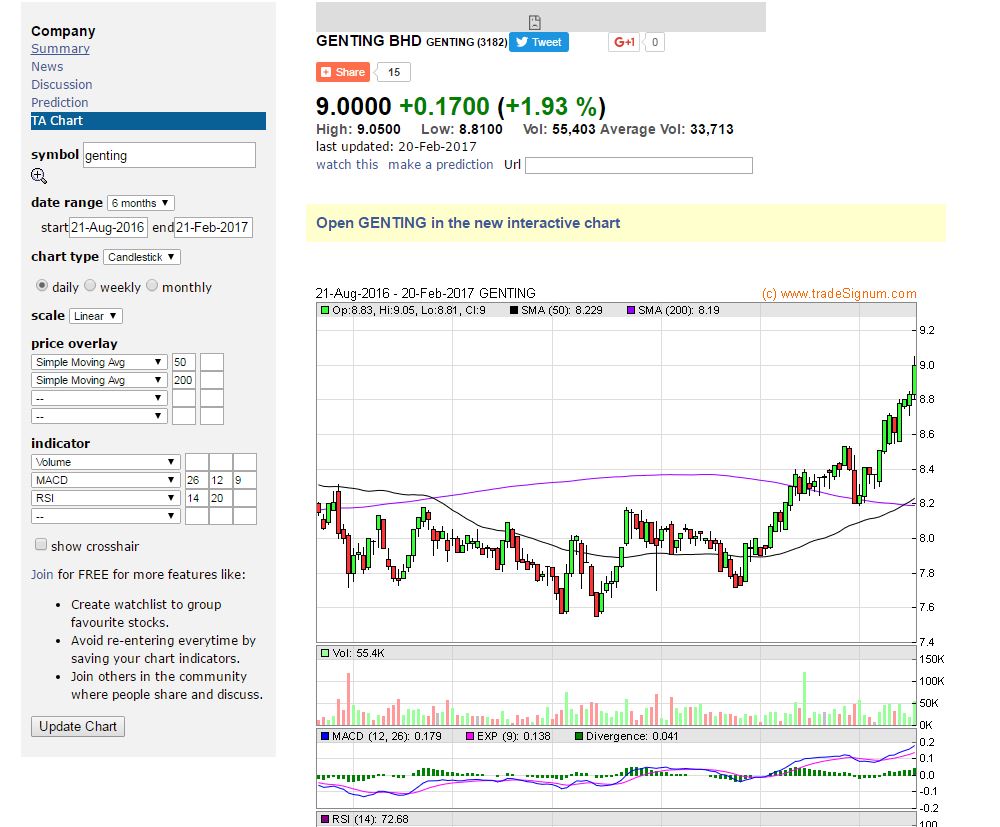
Task: Click the Tweet button
Action: pyautogui.click(x=539, y=42)
